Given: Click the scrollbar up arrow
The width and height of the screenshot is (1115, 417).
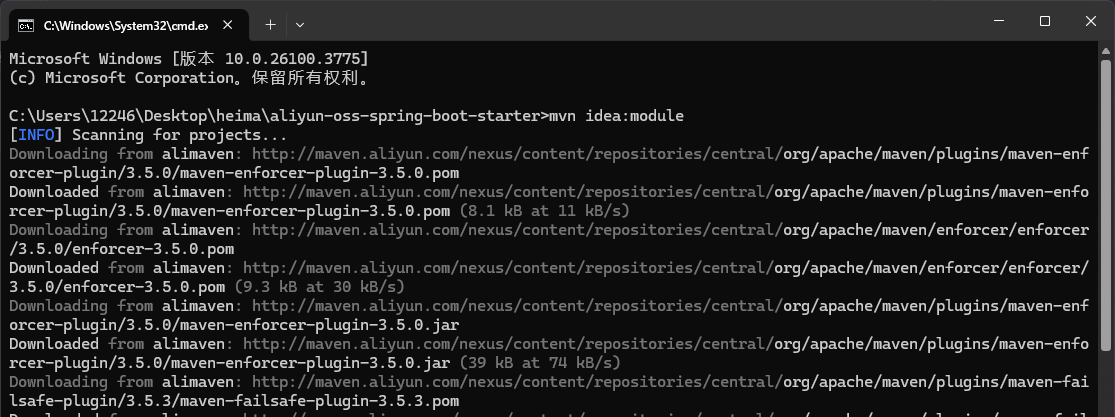Looking at the screenshot, I should (1107, 49).
